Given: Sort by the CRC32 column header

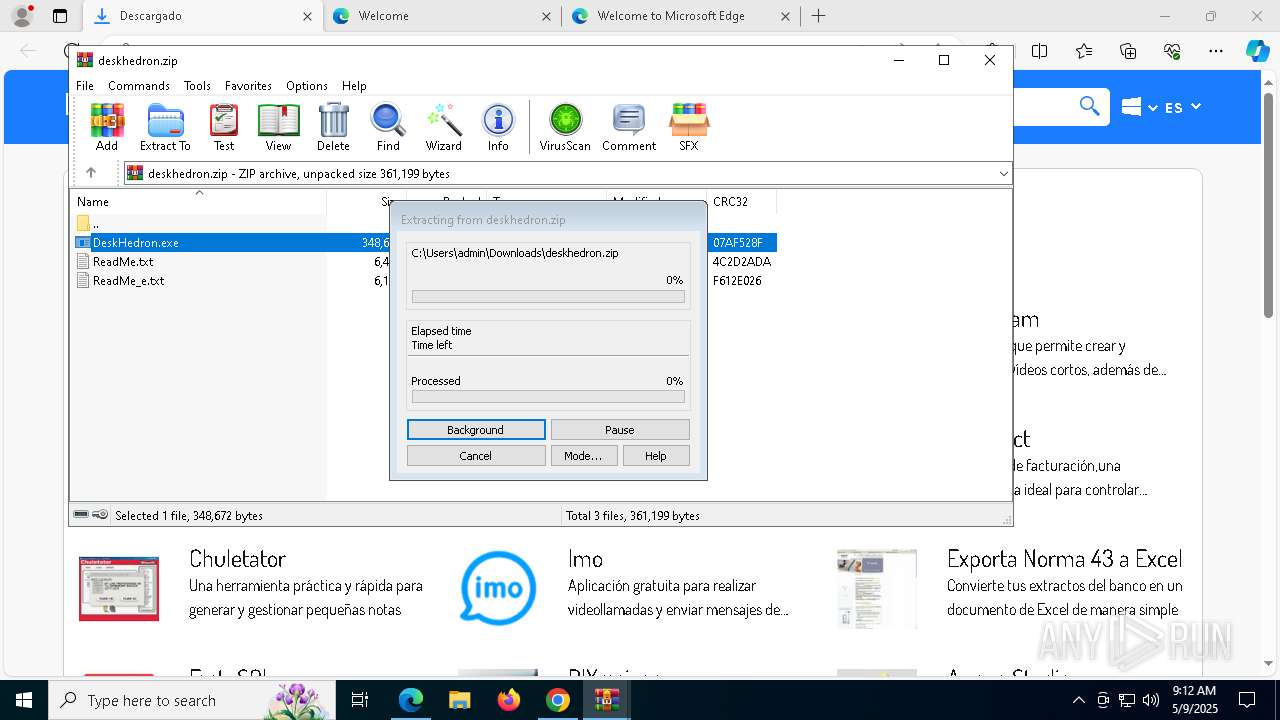Looking at the screenshot, I should (x=741, y=201).
